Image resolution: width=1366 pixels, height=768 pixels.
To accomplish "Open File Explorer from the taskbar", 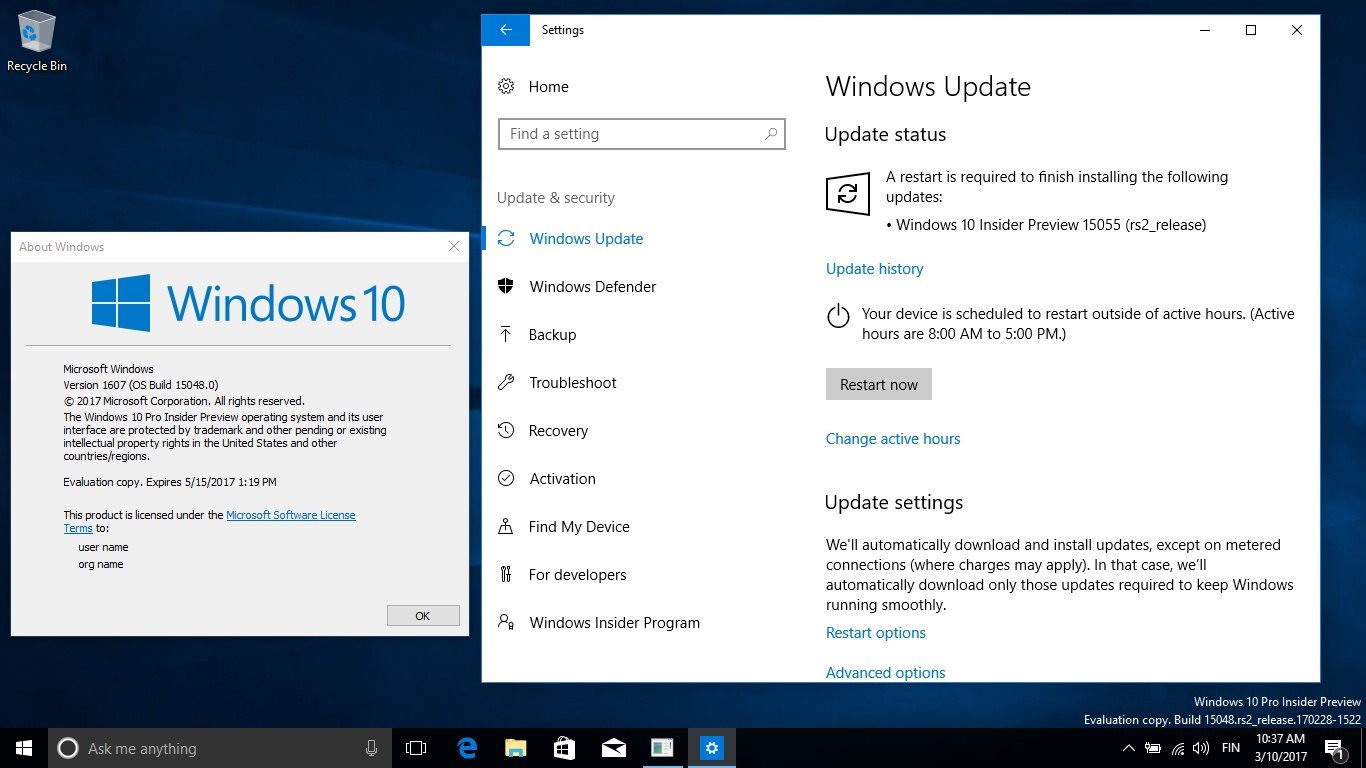I will click(515, 748).
